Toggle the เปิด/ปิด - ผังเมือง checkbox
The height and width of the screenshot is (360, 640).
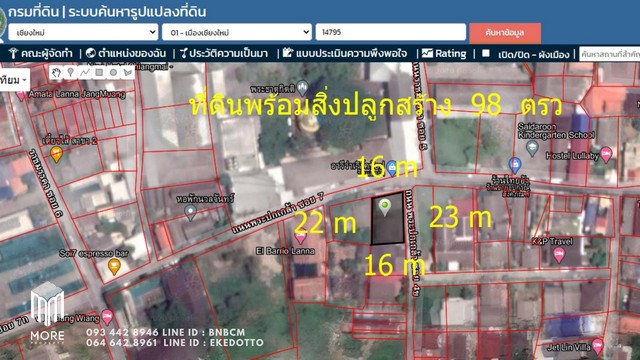click(485, 53)
